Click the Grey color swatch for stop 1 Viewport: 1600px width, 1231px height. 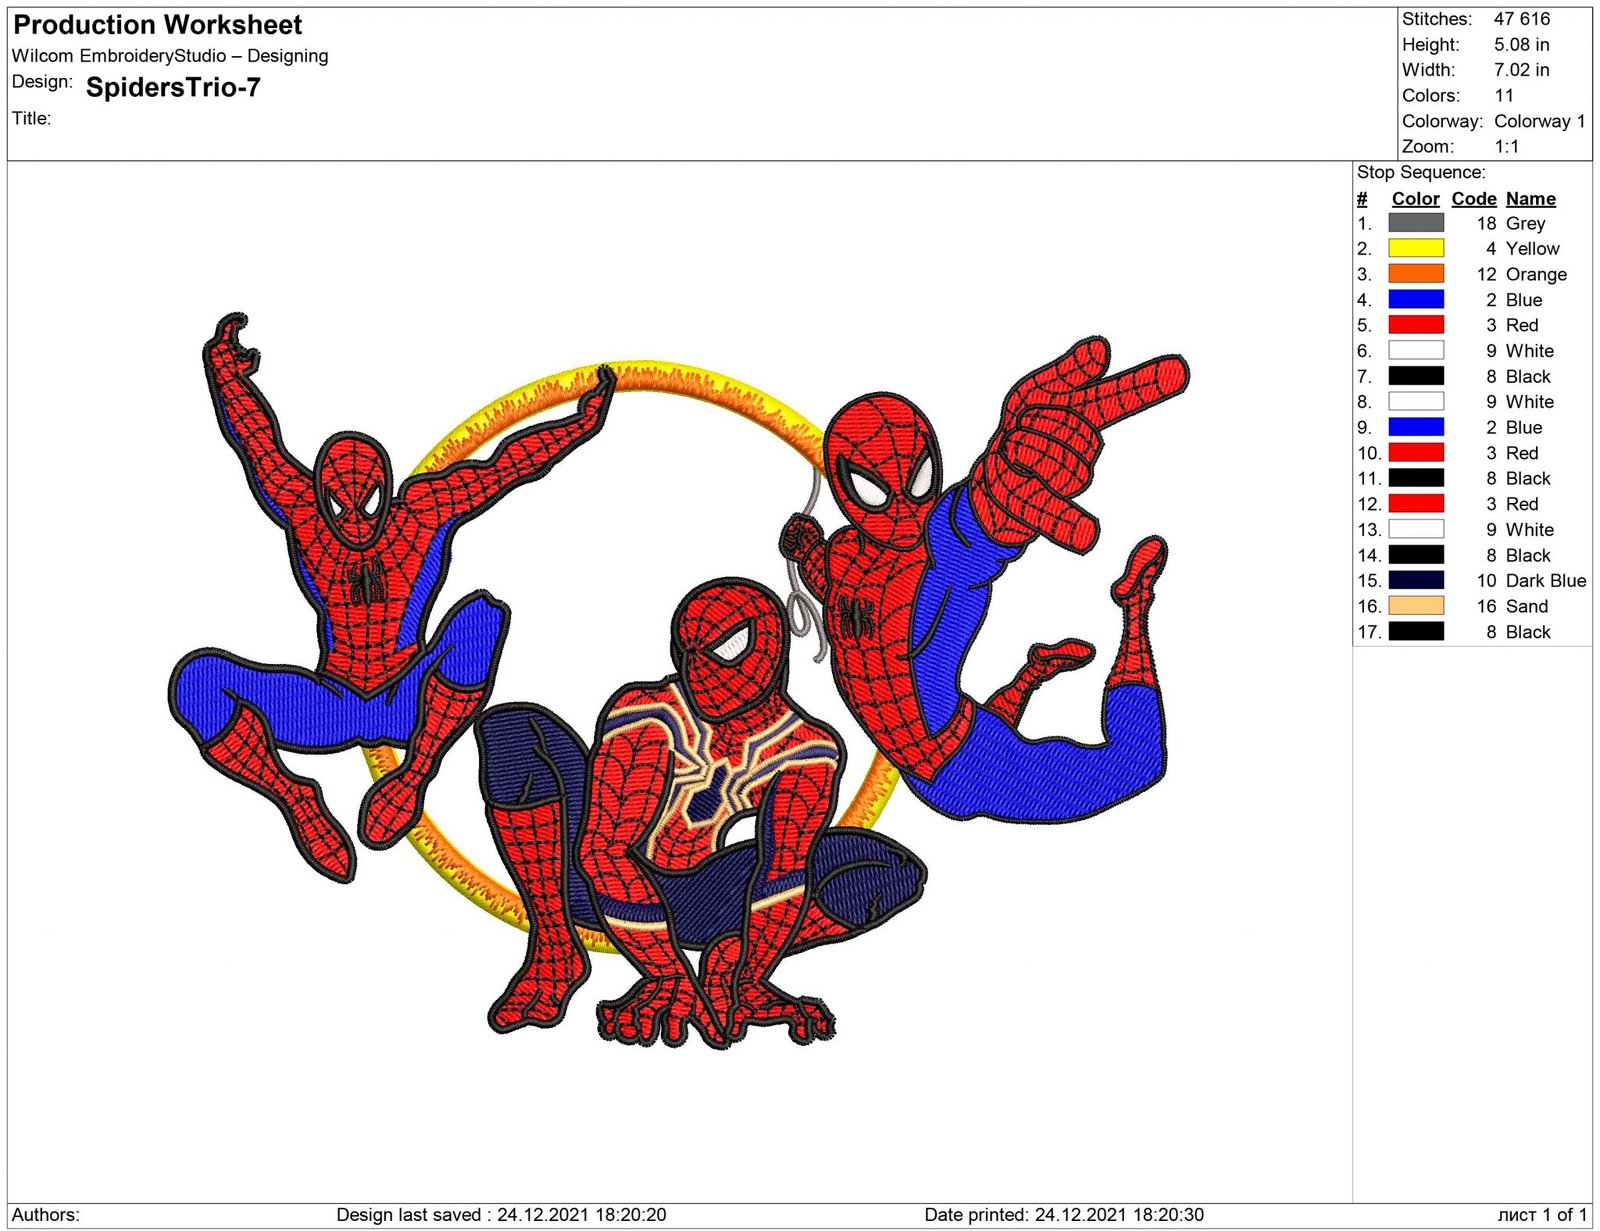click(1415, 224)
